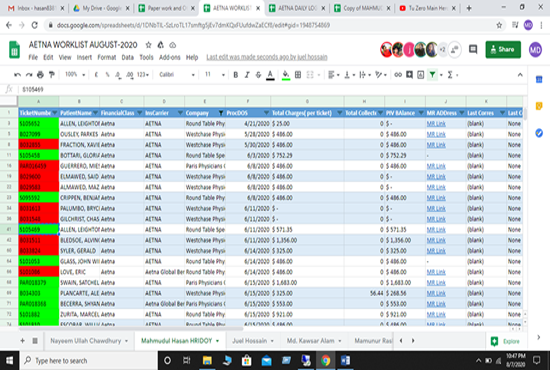Open Company column filter button

click(x=221, y=113)
